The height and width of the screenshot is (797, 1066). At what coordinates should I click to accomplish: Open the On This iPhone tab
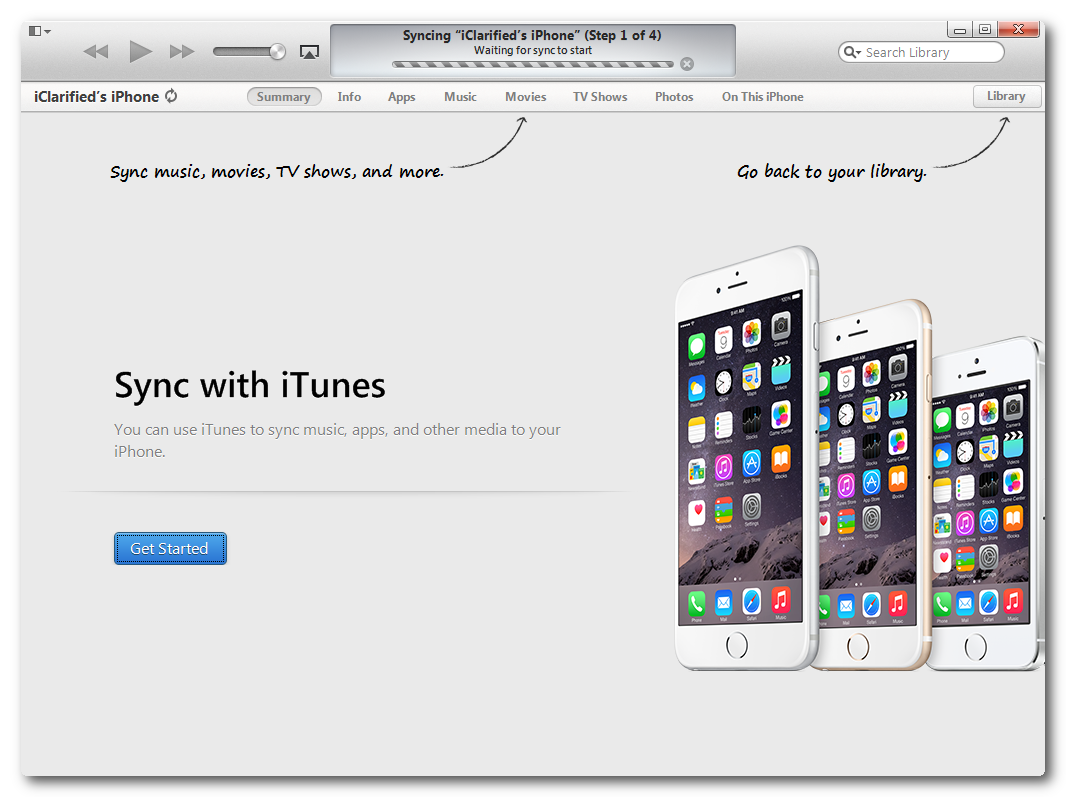click(x=762, y=97)
